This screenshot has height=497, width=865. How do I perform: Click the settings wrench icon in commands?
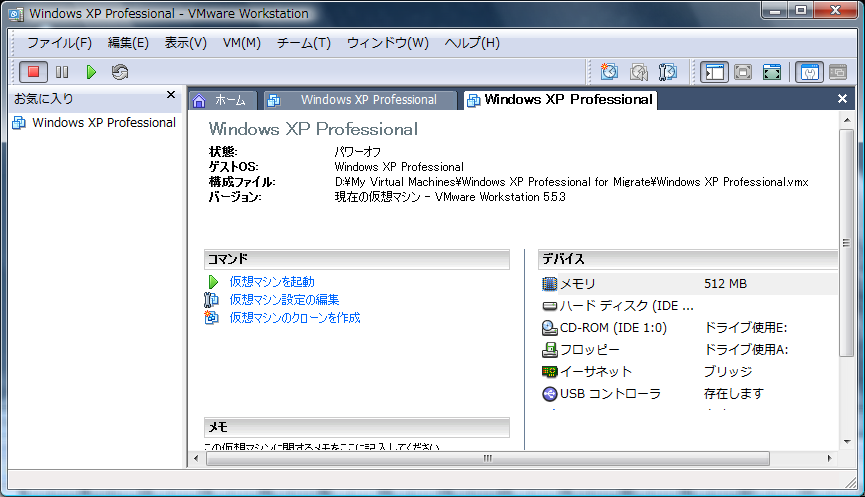click(x=211, y=300)
